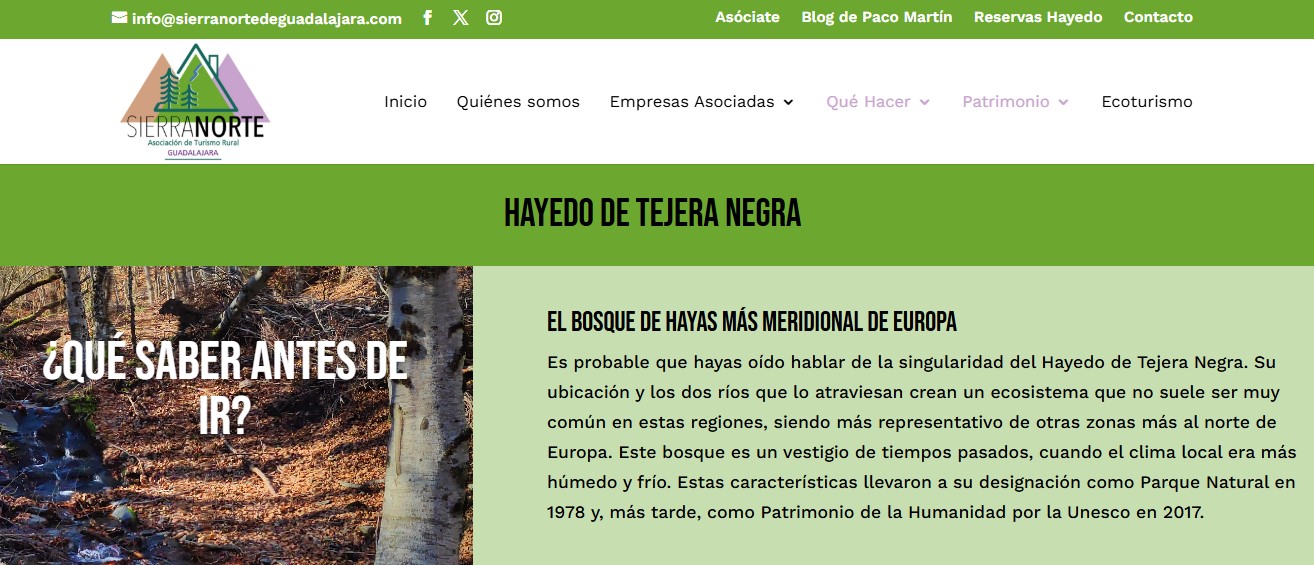Click the Asóciate link
Image resolution: width=1314 pixels, height=565 pixels.
click(747, 17)
